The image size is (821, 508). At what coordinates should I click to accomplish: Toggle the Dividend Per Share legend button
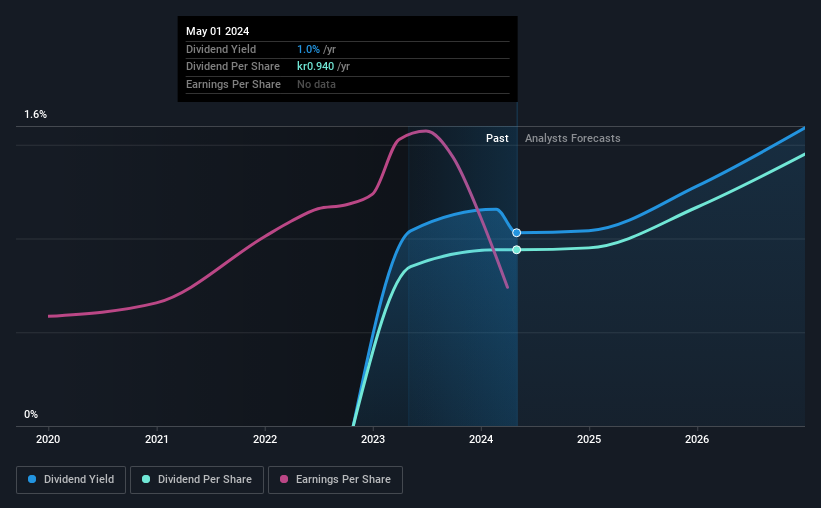point(197,480)
